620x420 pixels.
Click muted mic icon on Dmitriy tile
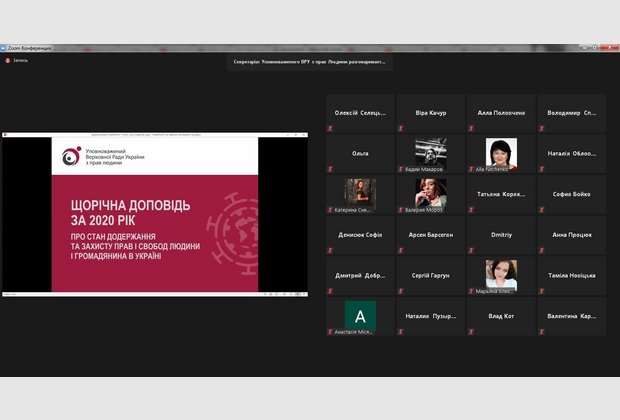472,250
